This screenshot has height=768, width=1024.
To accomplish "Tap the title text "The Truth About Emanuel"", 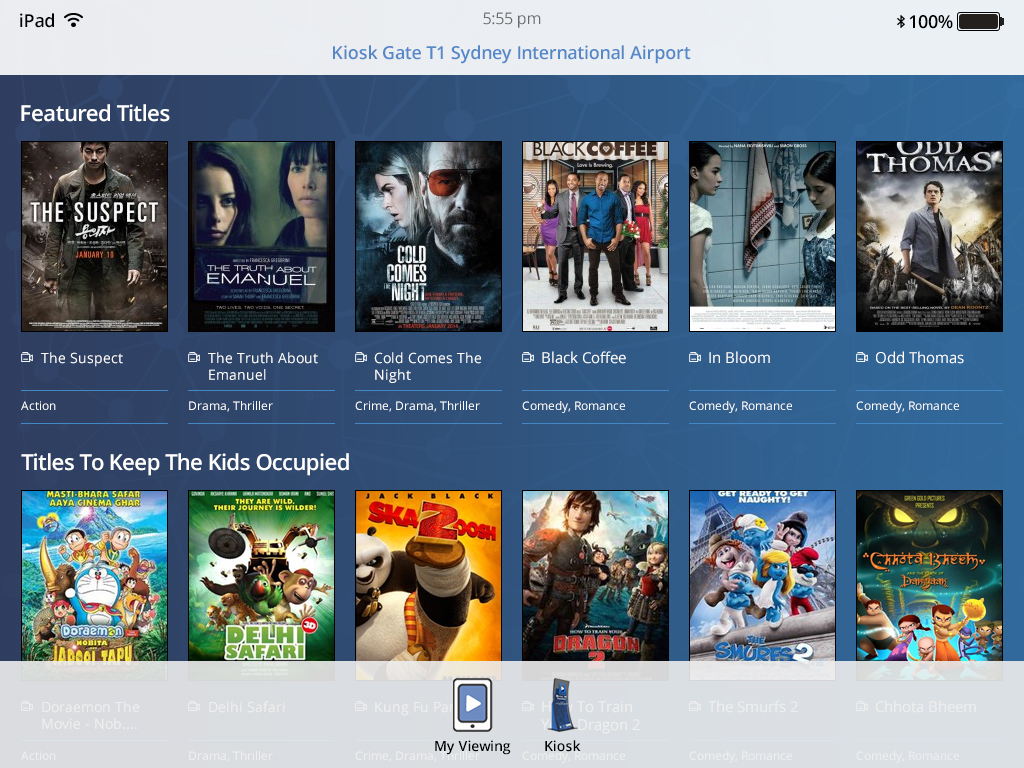I will pos(263,366).
